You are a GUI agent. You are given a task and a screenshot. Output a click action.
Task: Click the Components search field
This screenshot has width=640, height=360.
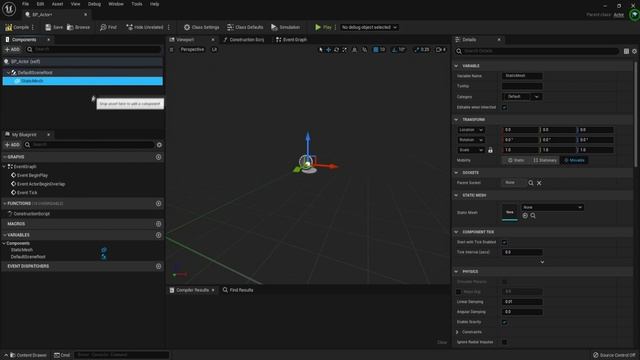(93, 49)
